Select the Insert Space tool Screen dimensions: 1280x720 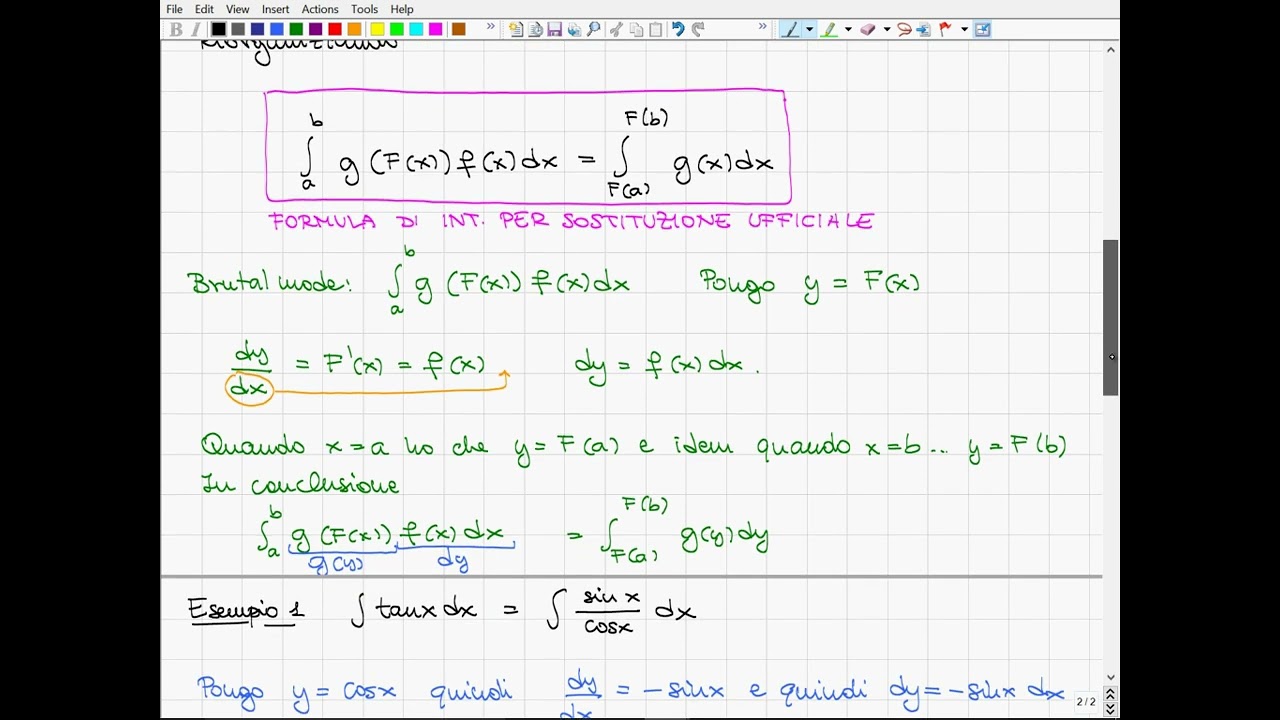pos(923,29)
